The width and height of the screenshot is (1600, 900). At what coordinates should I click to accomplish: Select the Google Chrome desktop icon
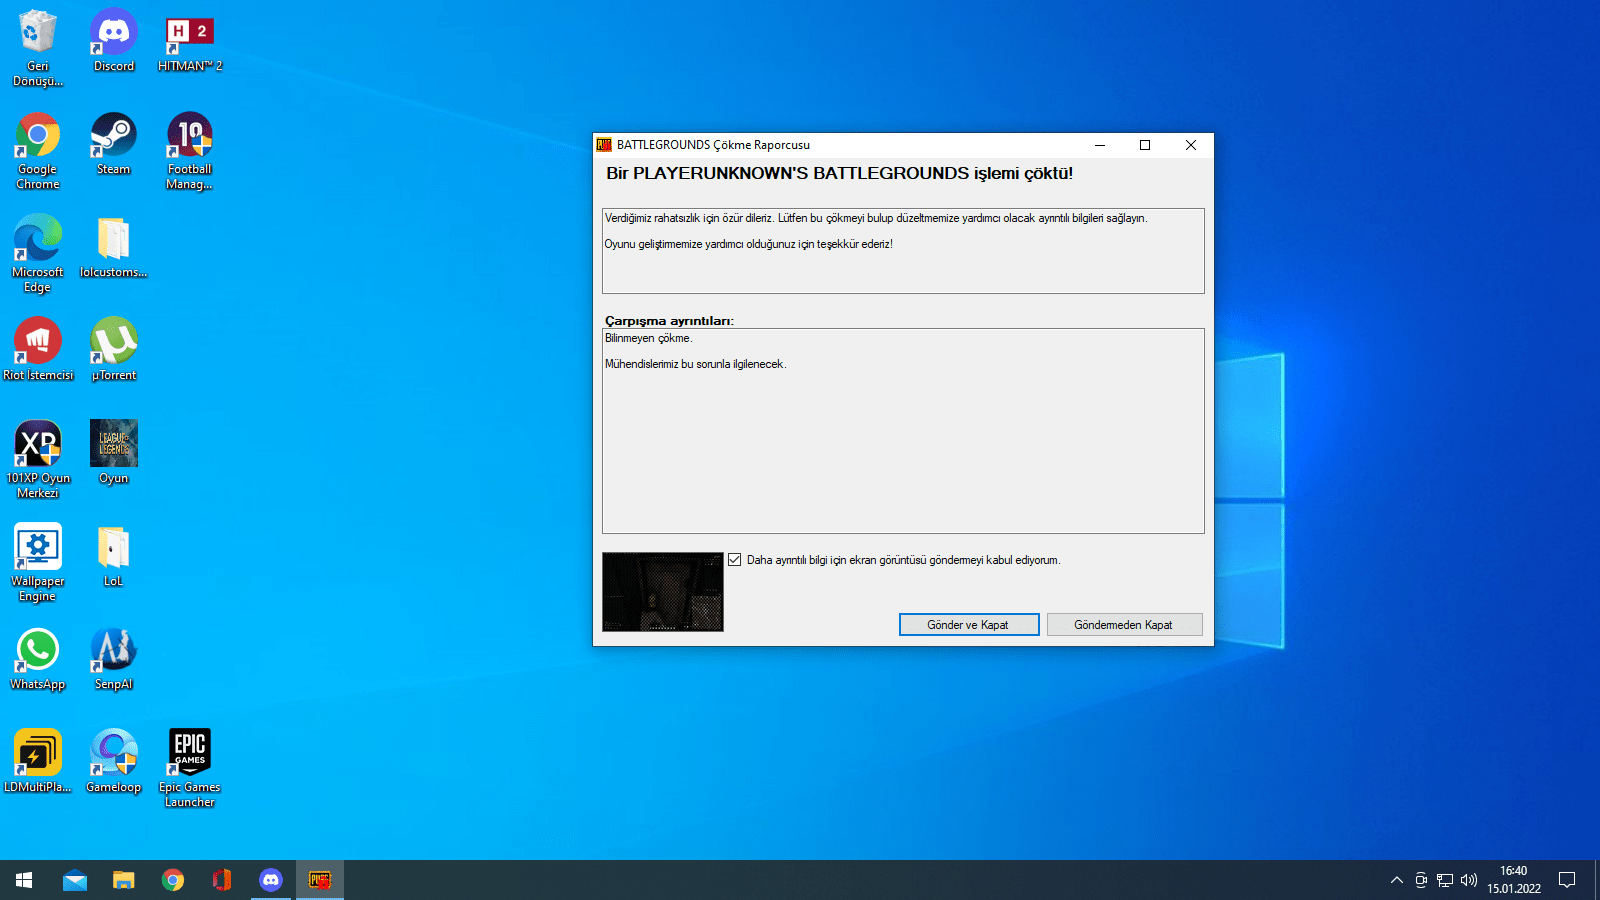pos(38,150)
